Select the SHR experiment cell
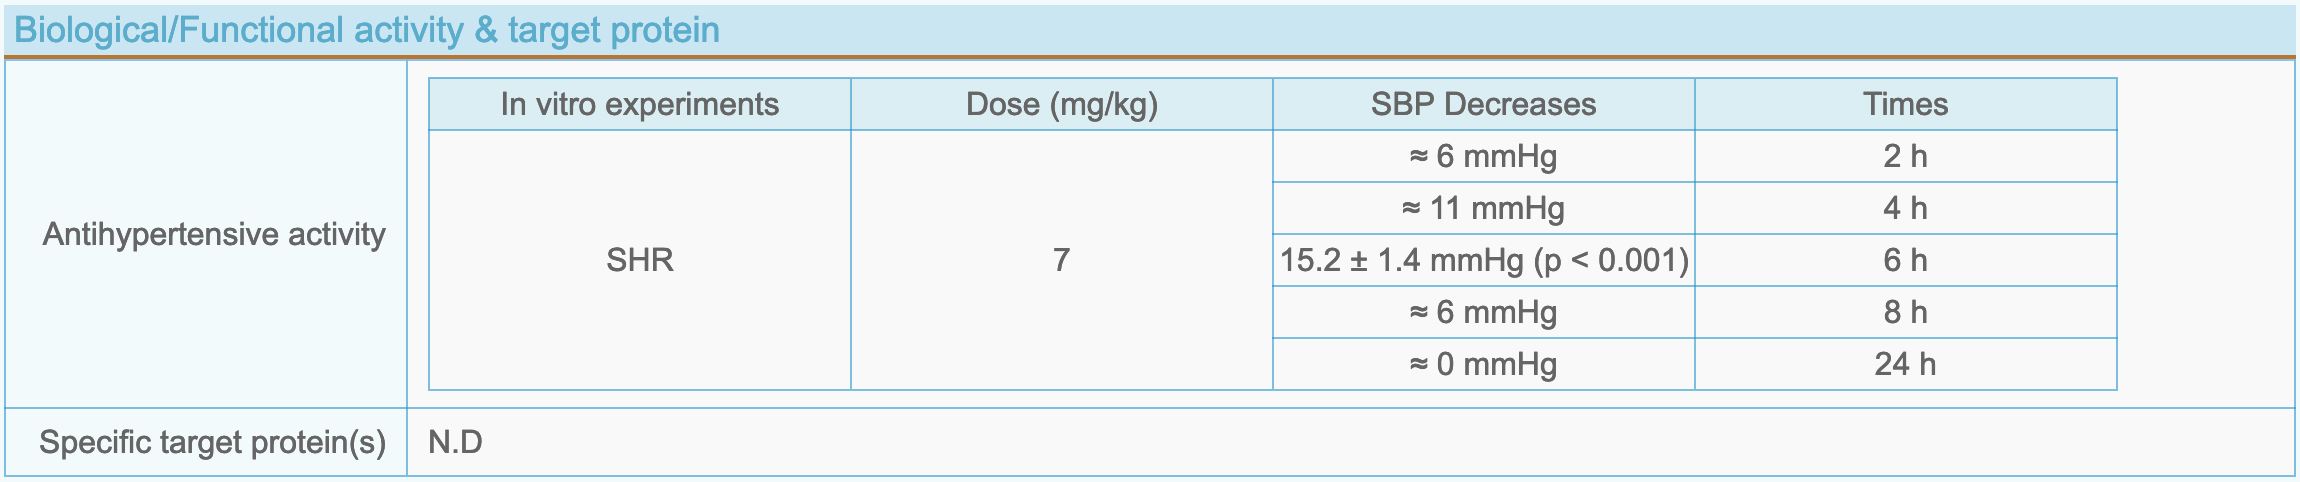Viewport: 2300px width, 482px height. click(640, 260)
